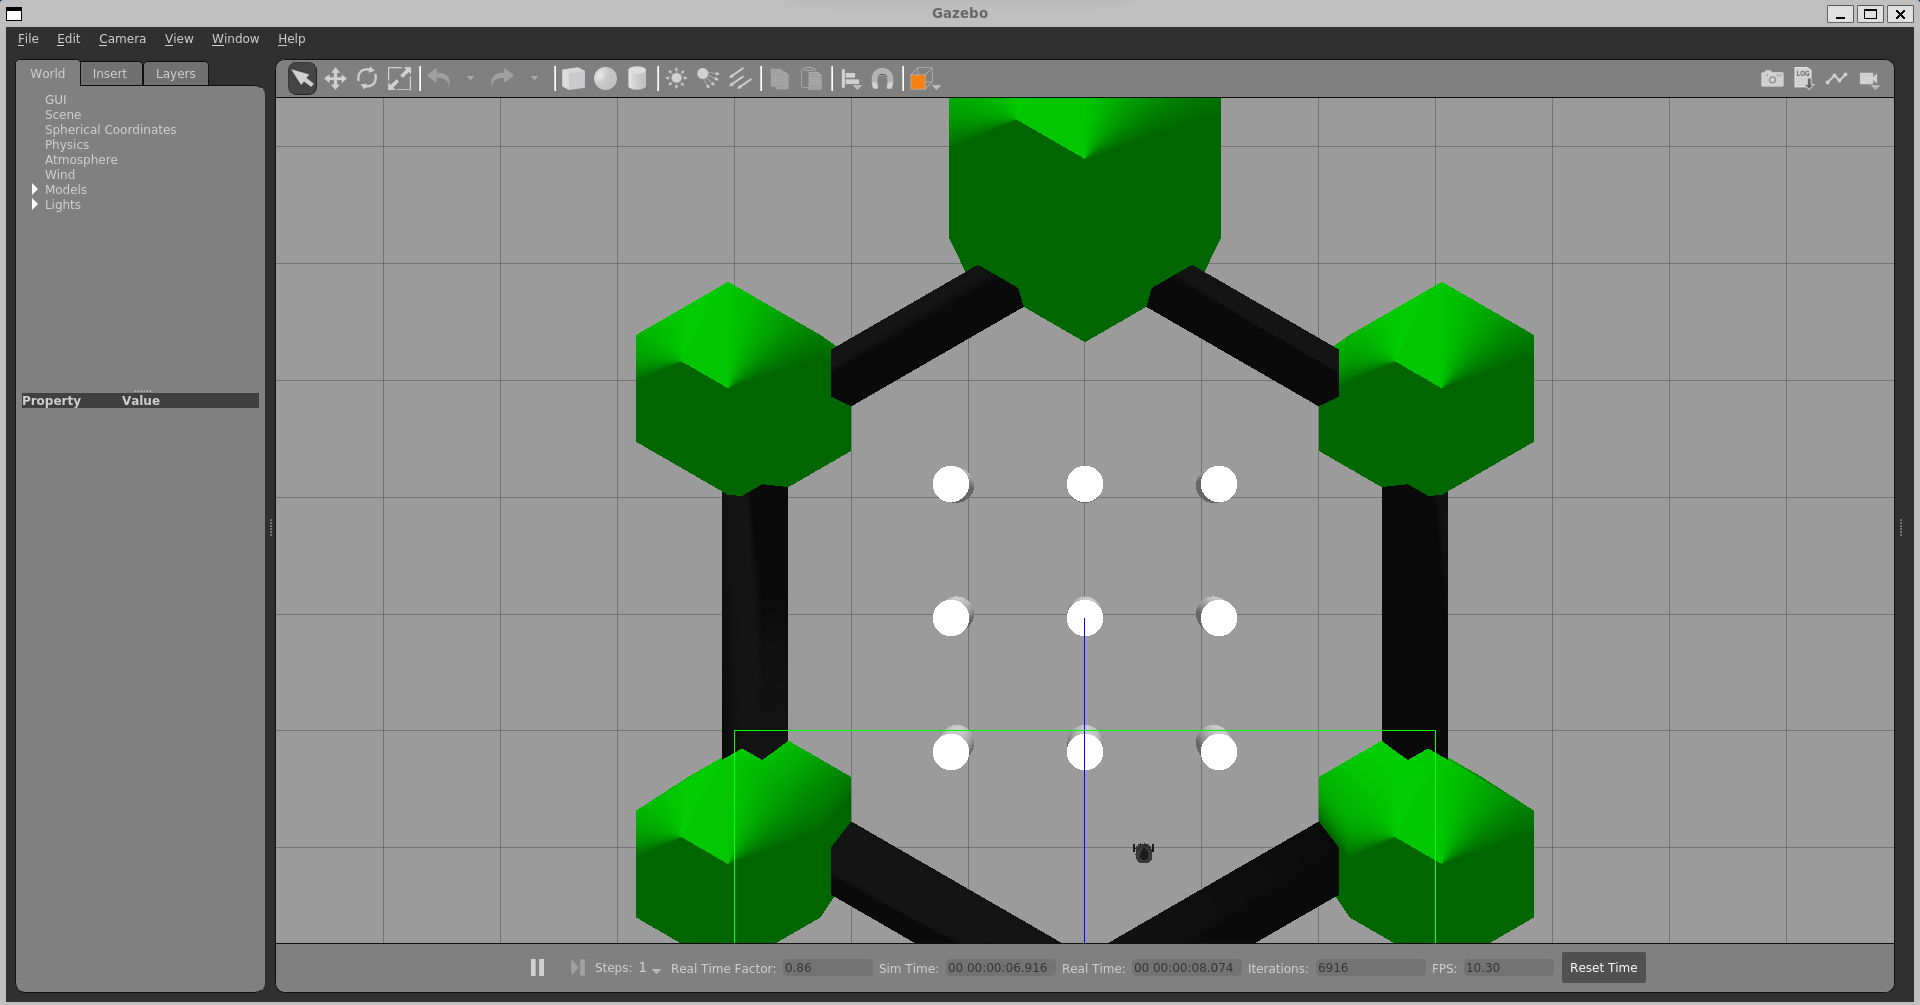Click the Paste icon in toolbar

pyautogui.click(x=812, y=79)
